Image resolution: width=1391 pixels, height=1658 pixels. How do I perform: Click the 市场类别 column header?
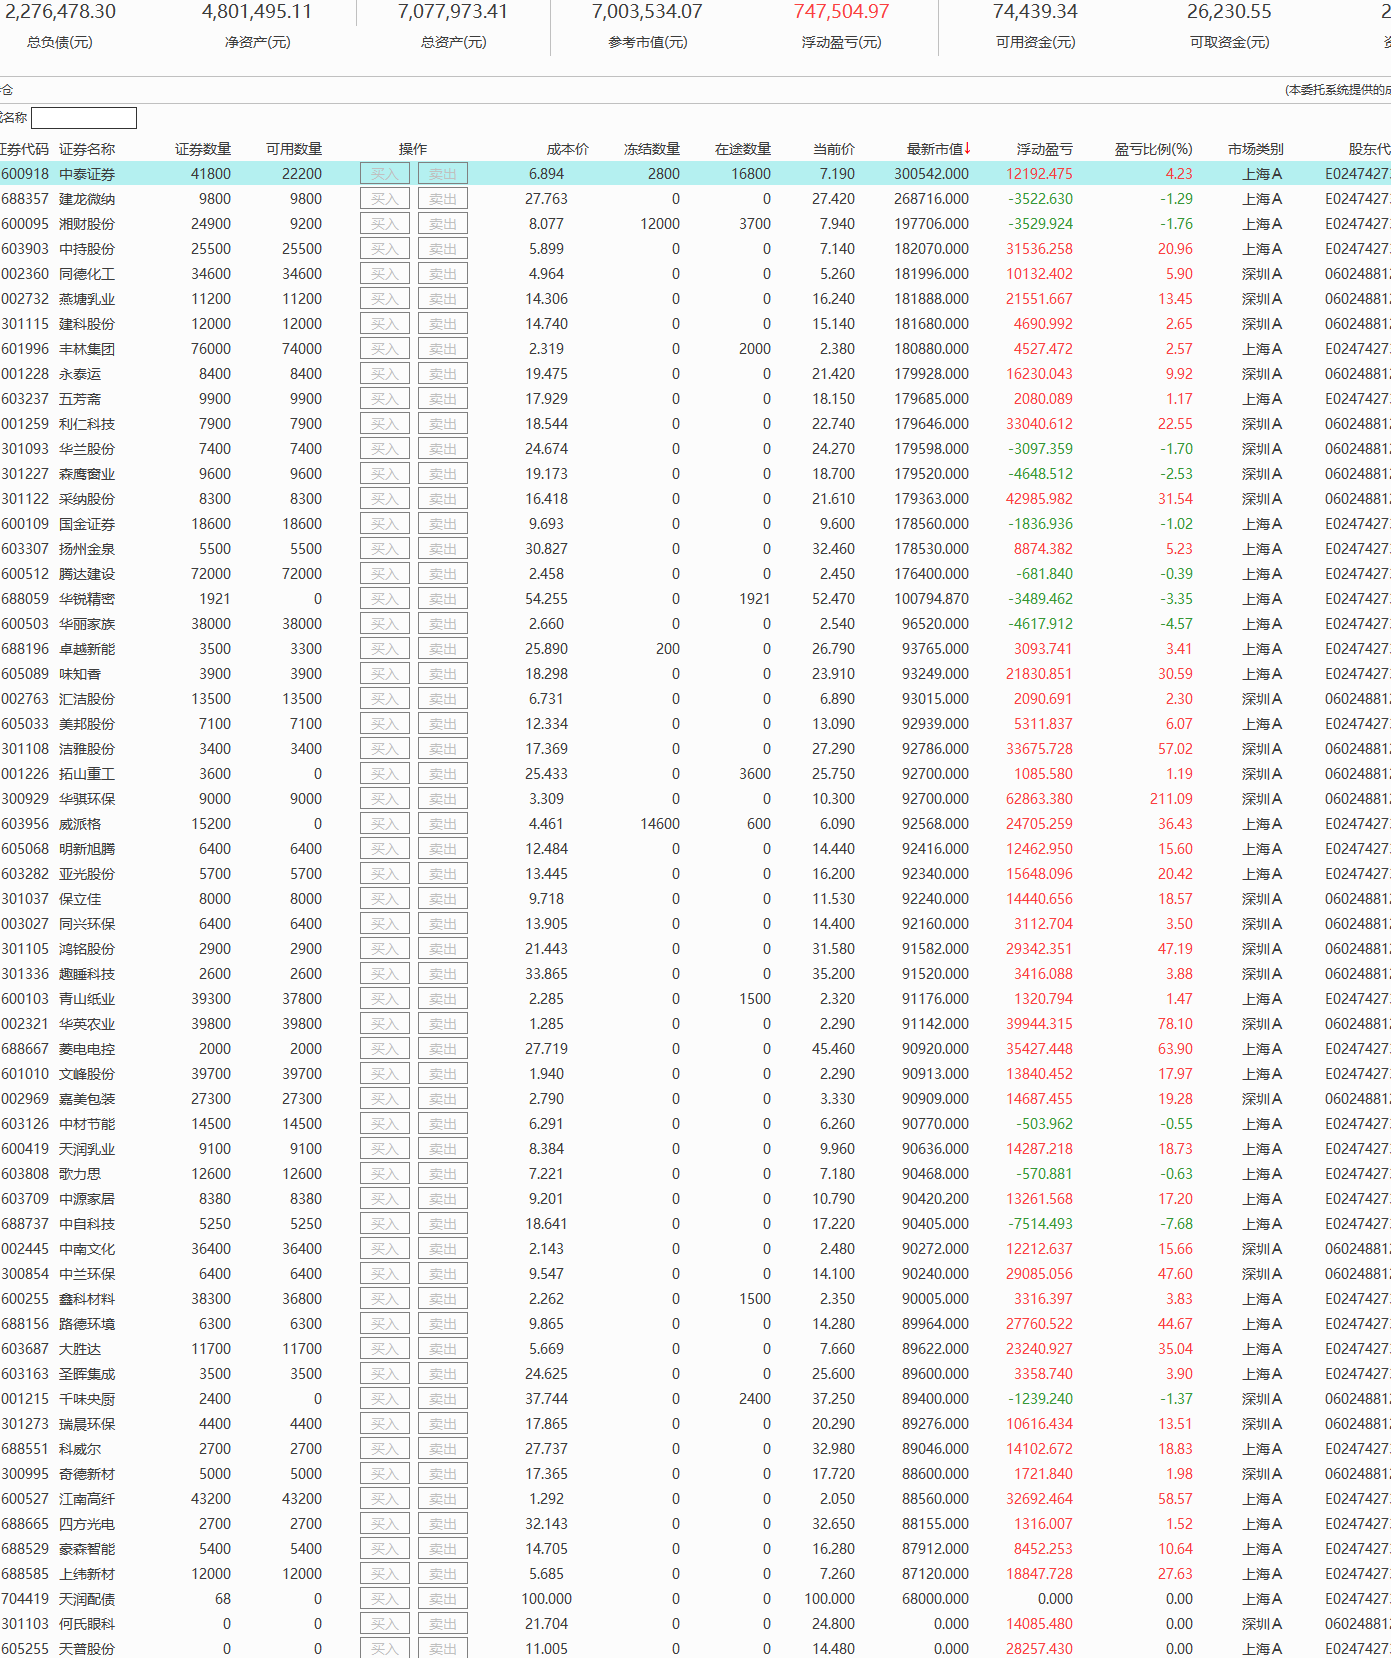[1256, 149]
